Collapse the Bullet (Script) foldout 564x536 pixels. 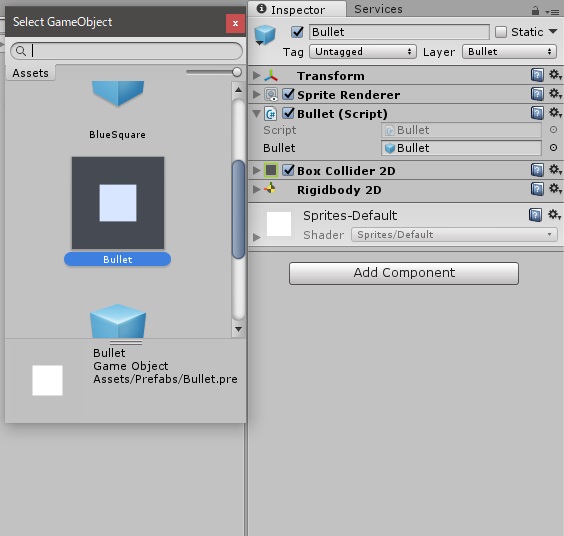pos(256,114)
